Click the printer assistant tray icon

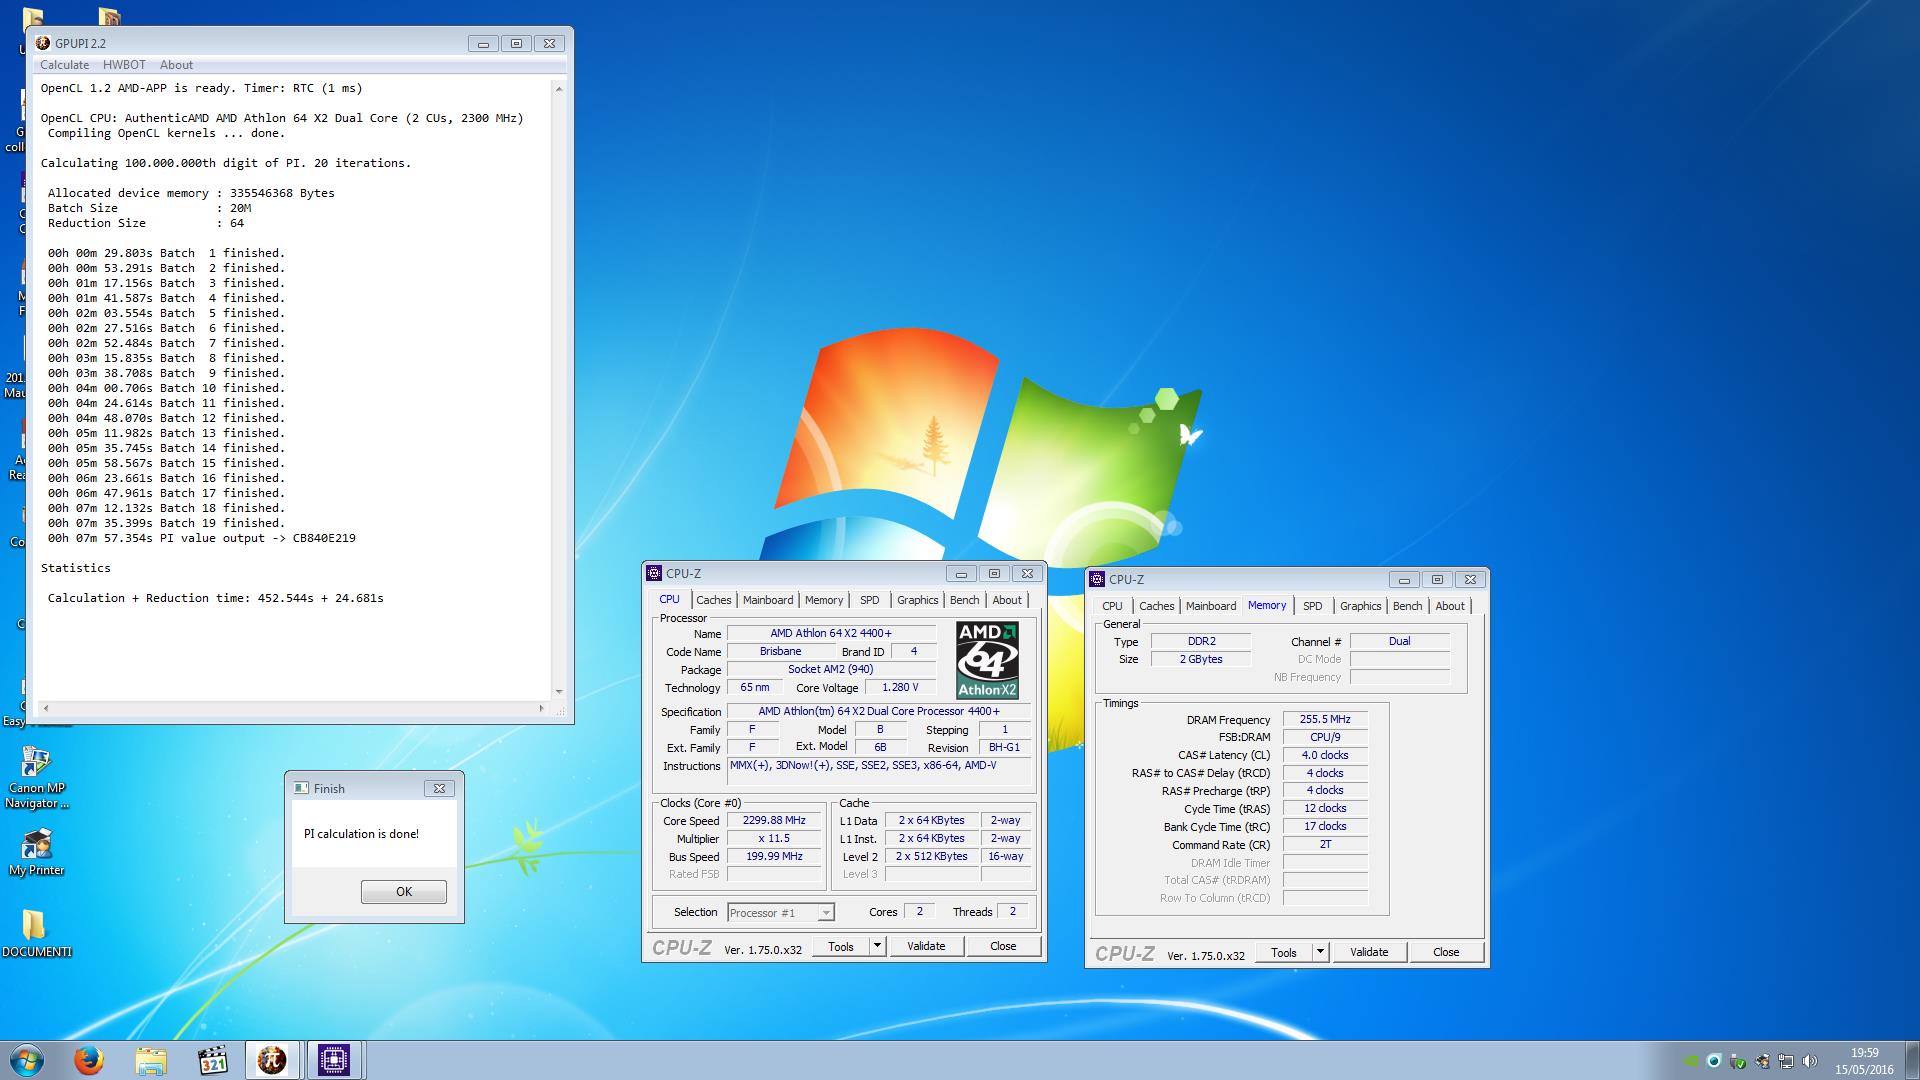pos(1762,1061)
